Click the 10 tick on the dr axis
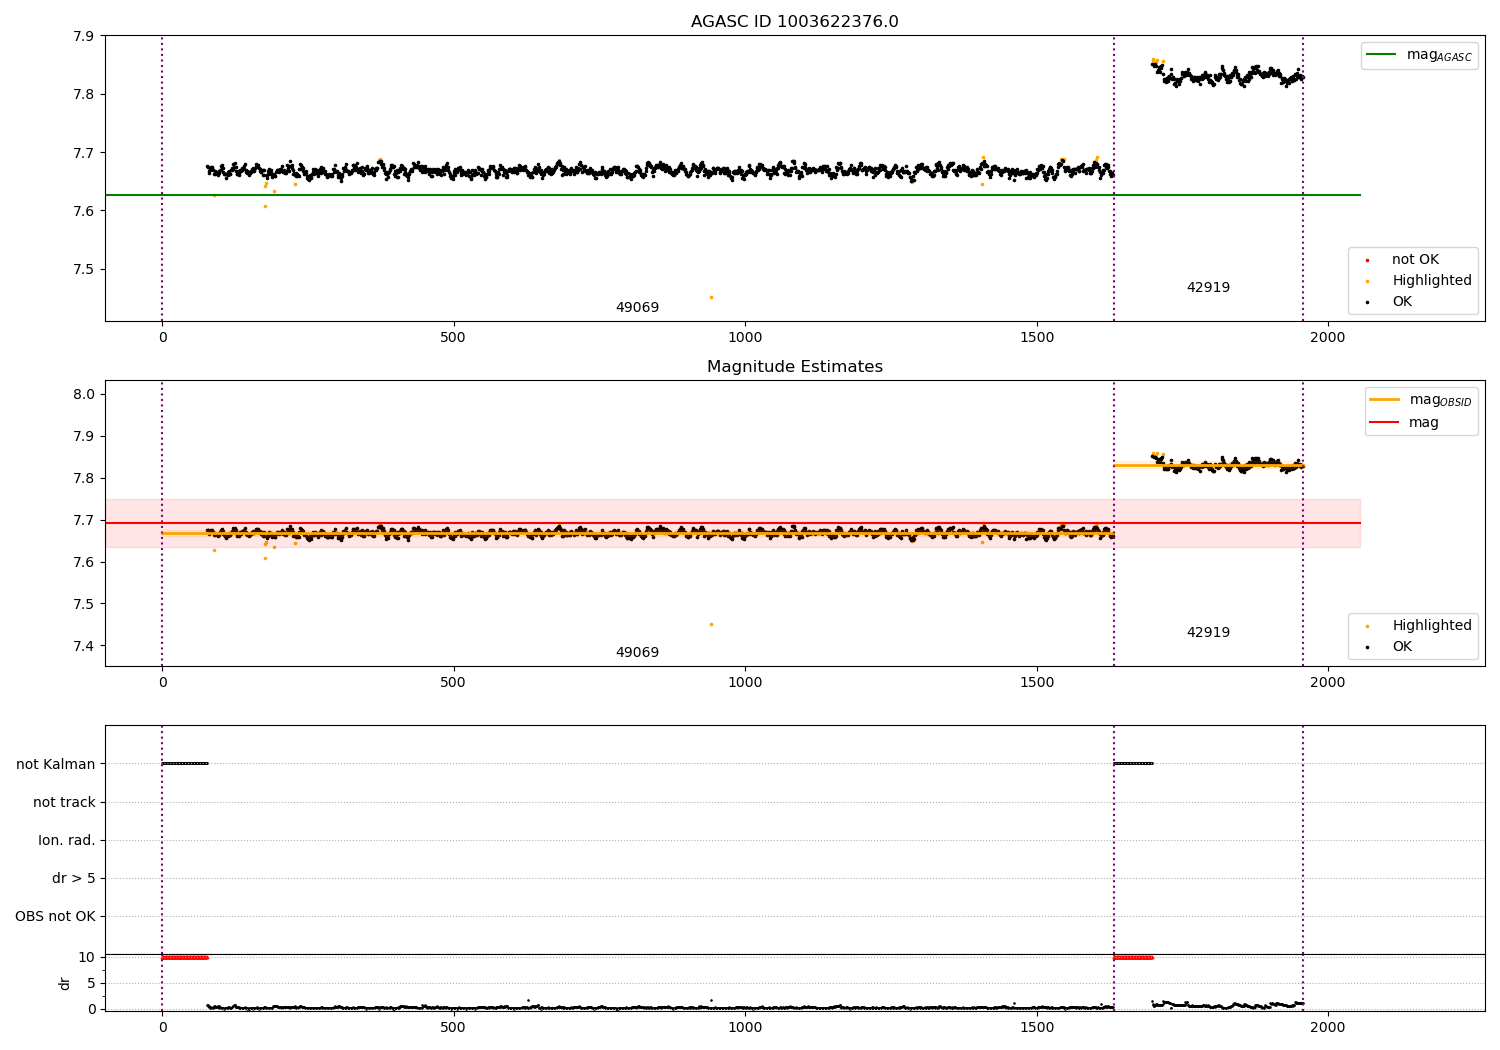The height and width of the screenshot is (1050, 1500). point(87,957)
